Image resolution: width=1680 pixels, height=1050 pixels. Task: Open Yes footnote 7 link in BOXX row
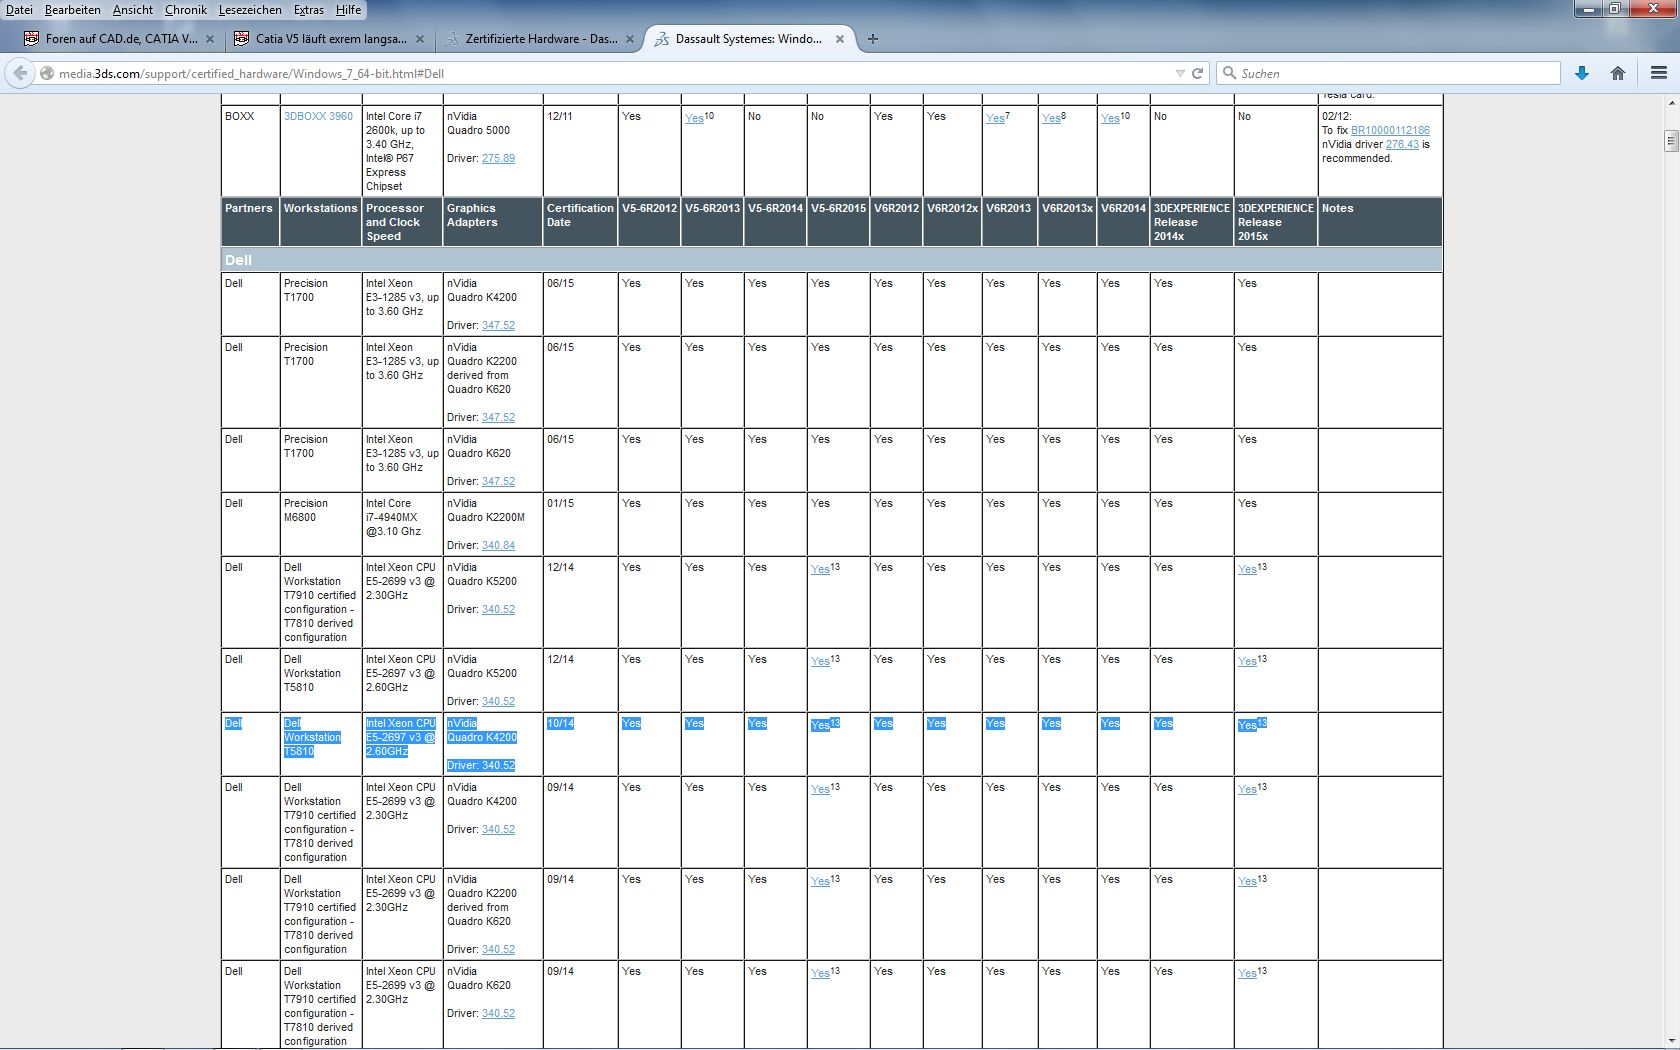tap(995, 118)
